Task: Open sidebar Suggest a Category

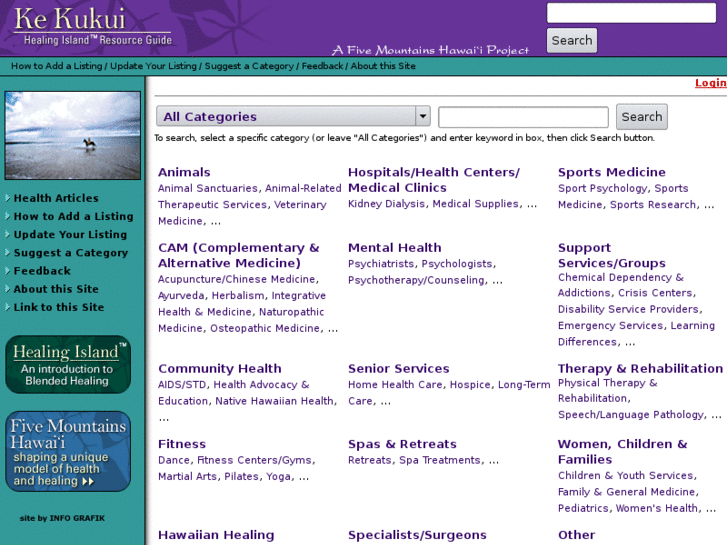Action: point(70,253)
